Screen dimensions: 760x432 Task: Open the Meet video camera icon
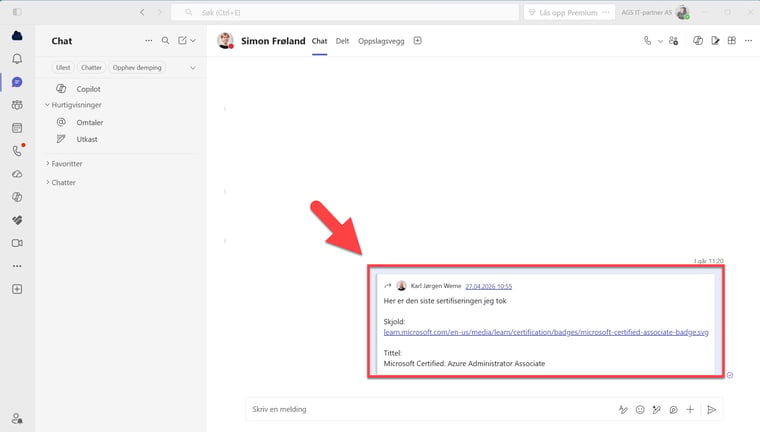pos(17,243)
